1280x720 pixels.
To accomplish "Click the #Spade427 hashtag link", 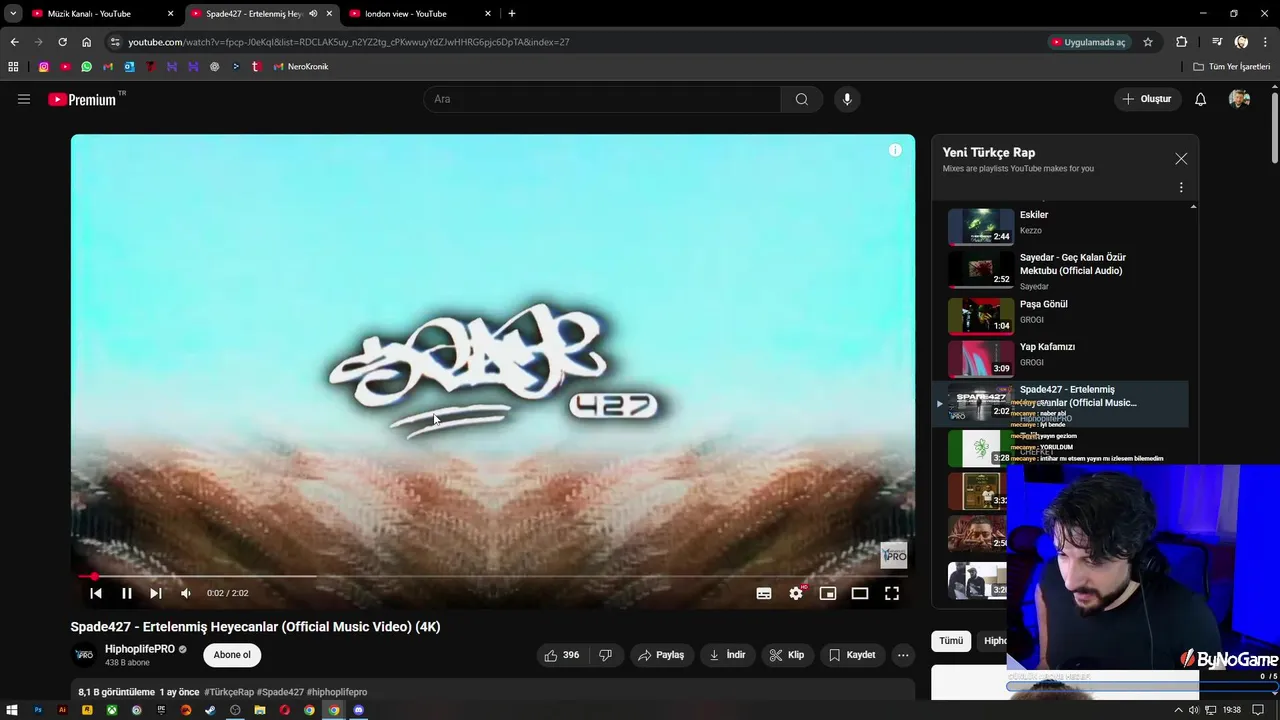I will click(280, 692).
